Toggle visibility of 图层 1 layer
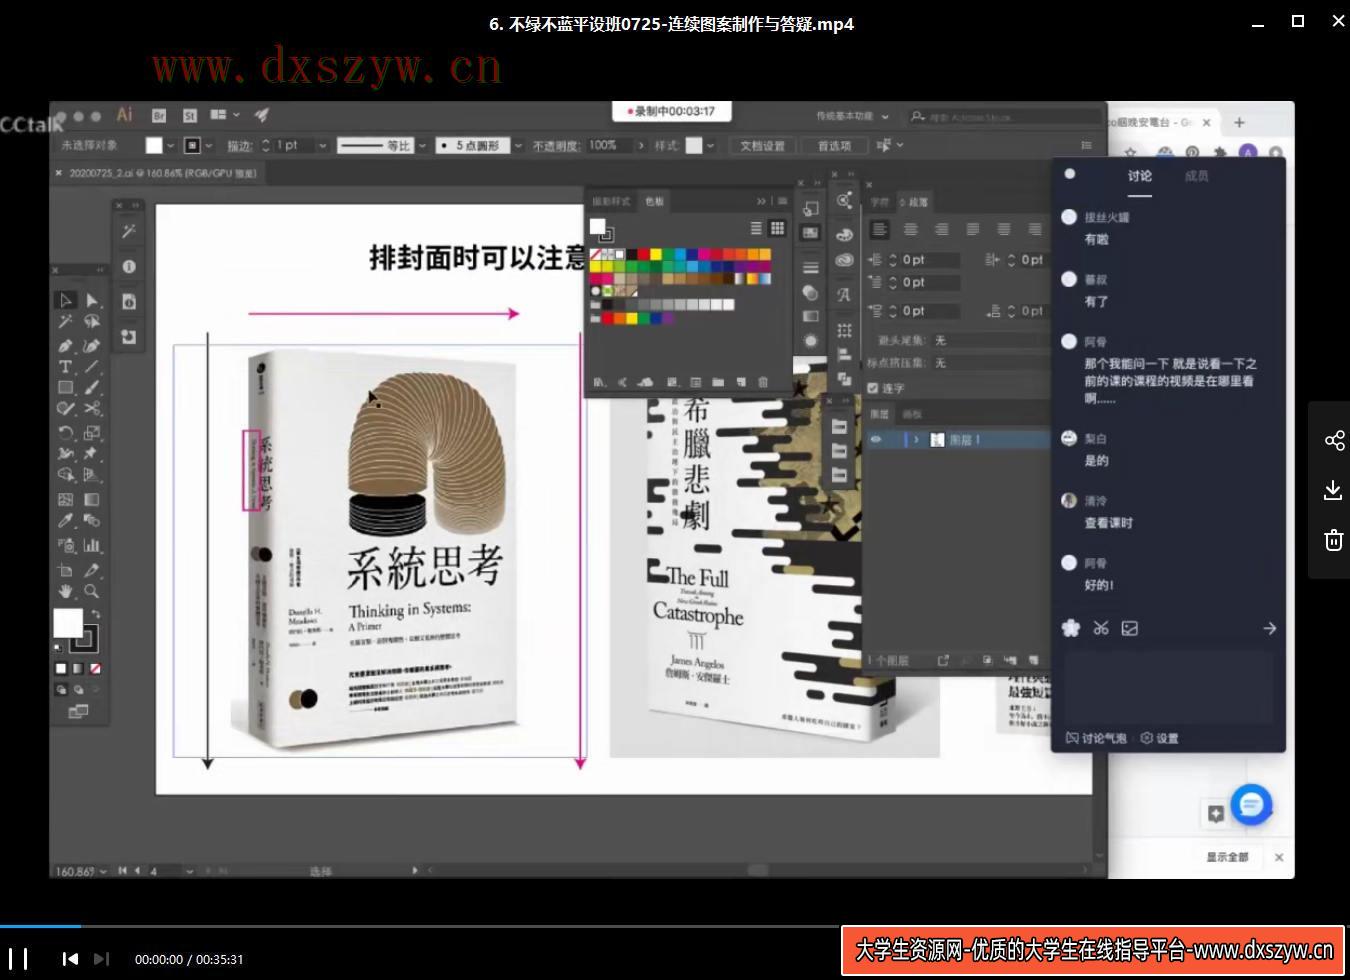1350x980 pixels. [876, 440]
